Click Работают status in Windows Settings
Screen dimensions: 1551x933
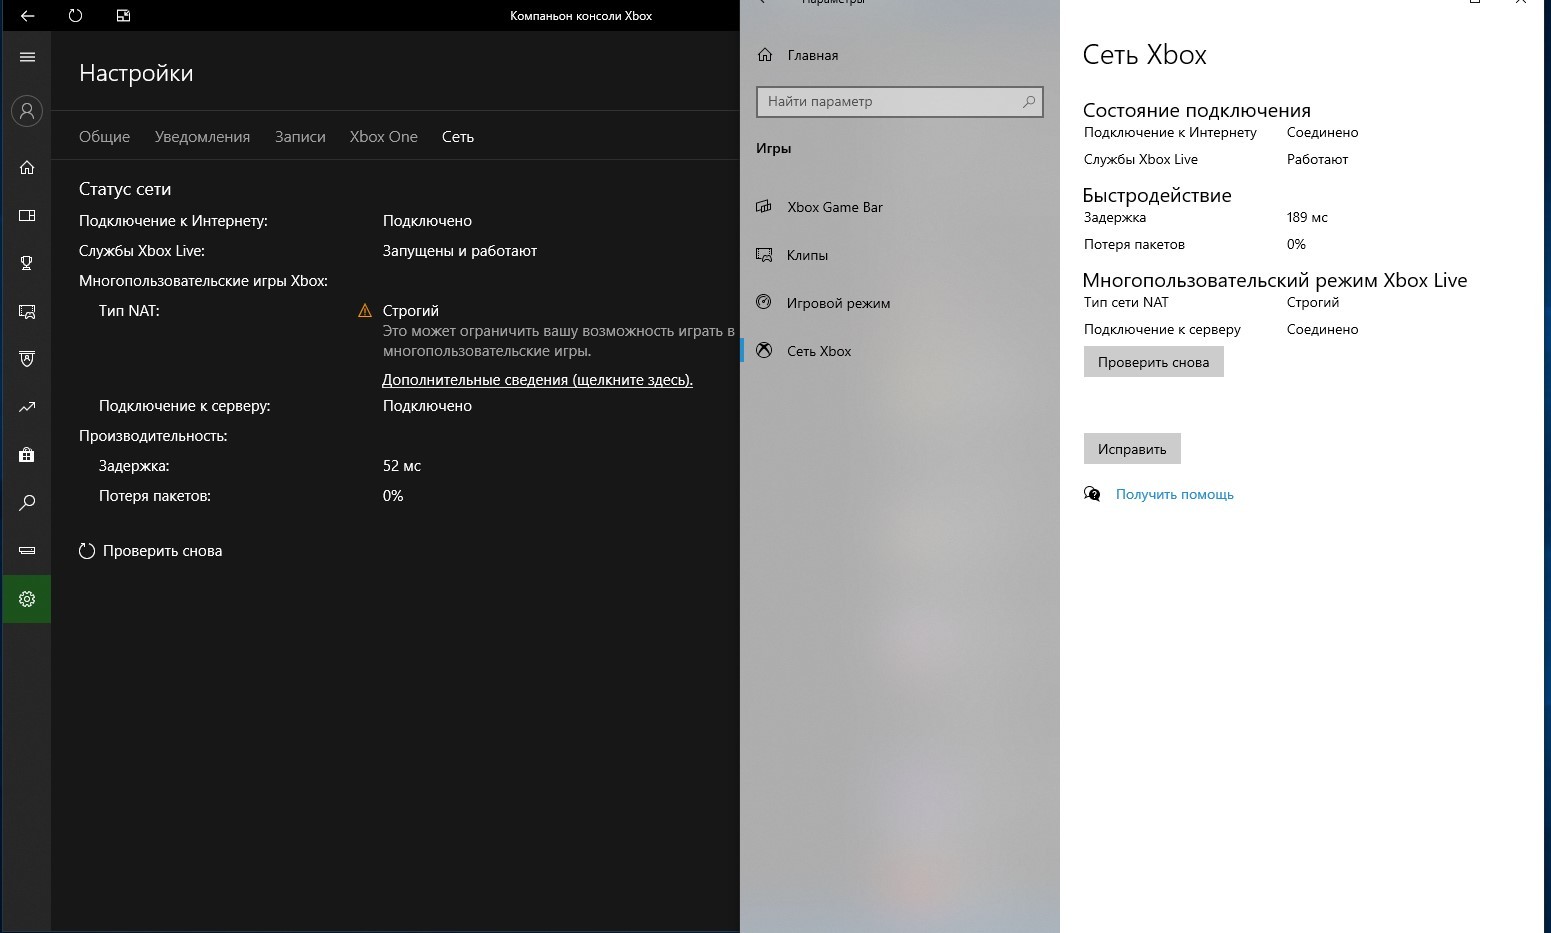1317,159
